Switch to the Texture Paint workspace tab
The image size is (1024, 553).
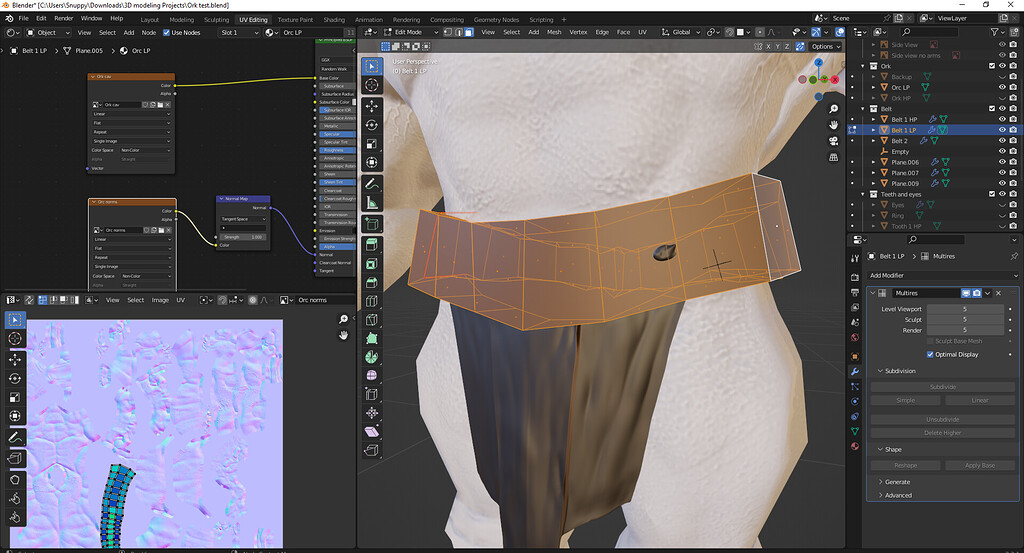tap(295, 19)
